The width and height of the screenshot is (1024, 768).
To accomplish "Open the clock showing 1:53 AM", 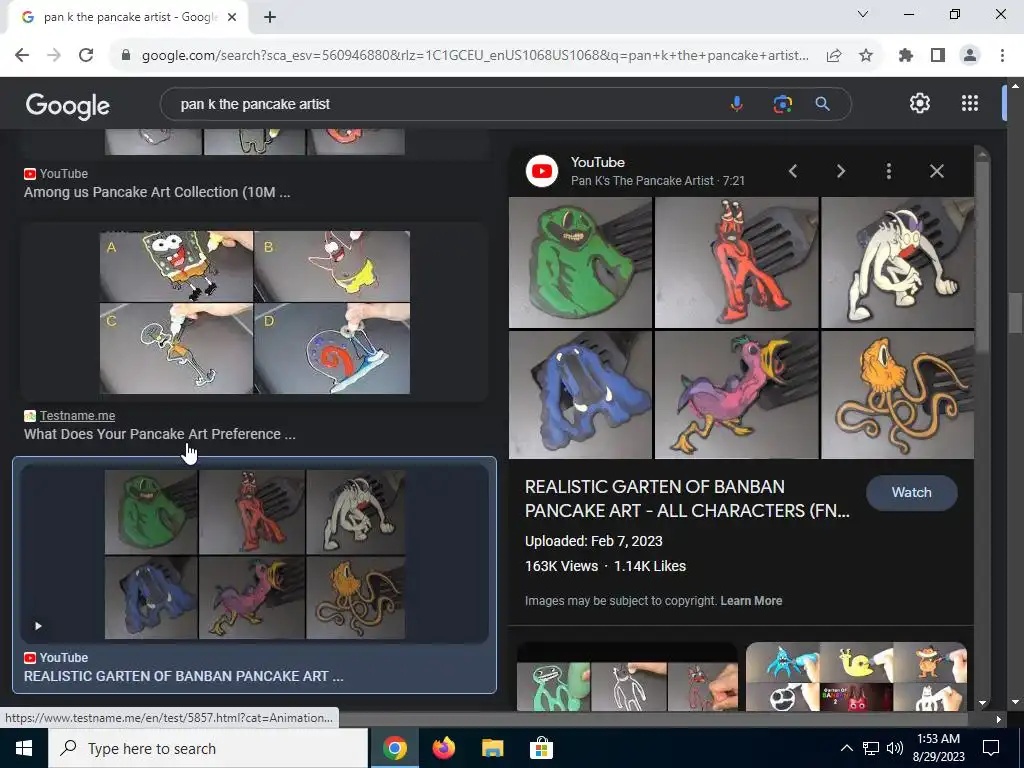I will (x=940, y=748).
